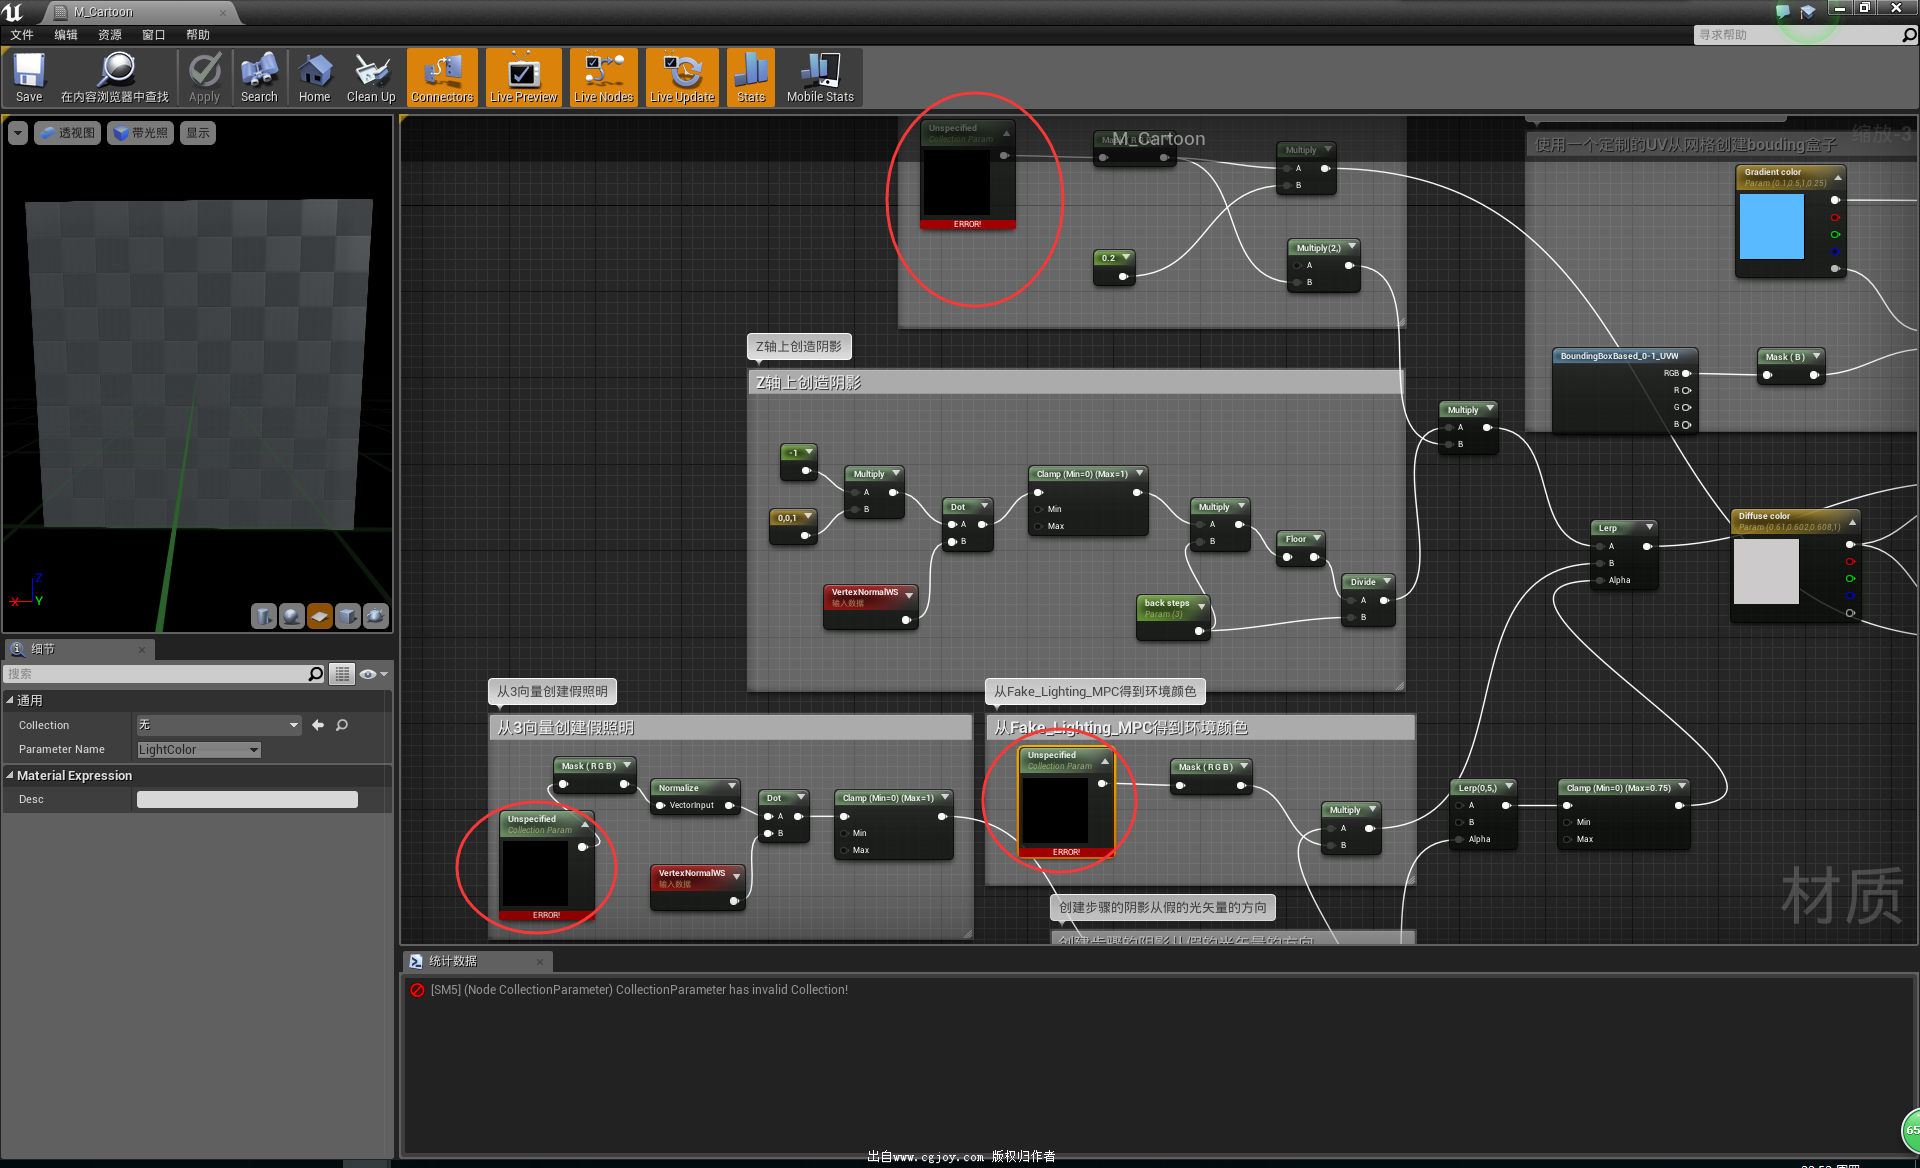
Task: Toggle the Live Nodes button
Action: pos(603,77)
